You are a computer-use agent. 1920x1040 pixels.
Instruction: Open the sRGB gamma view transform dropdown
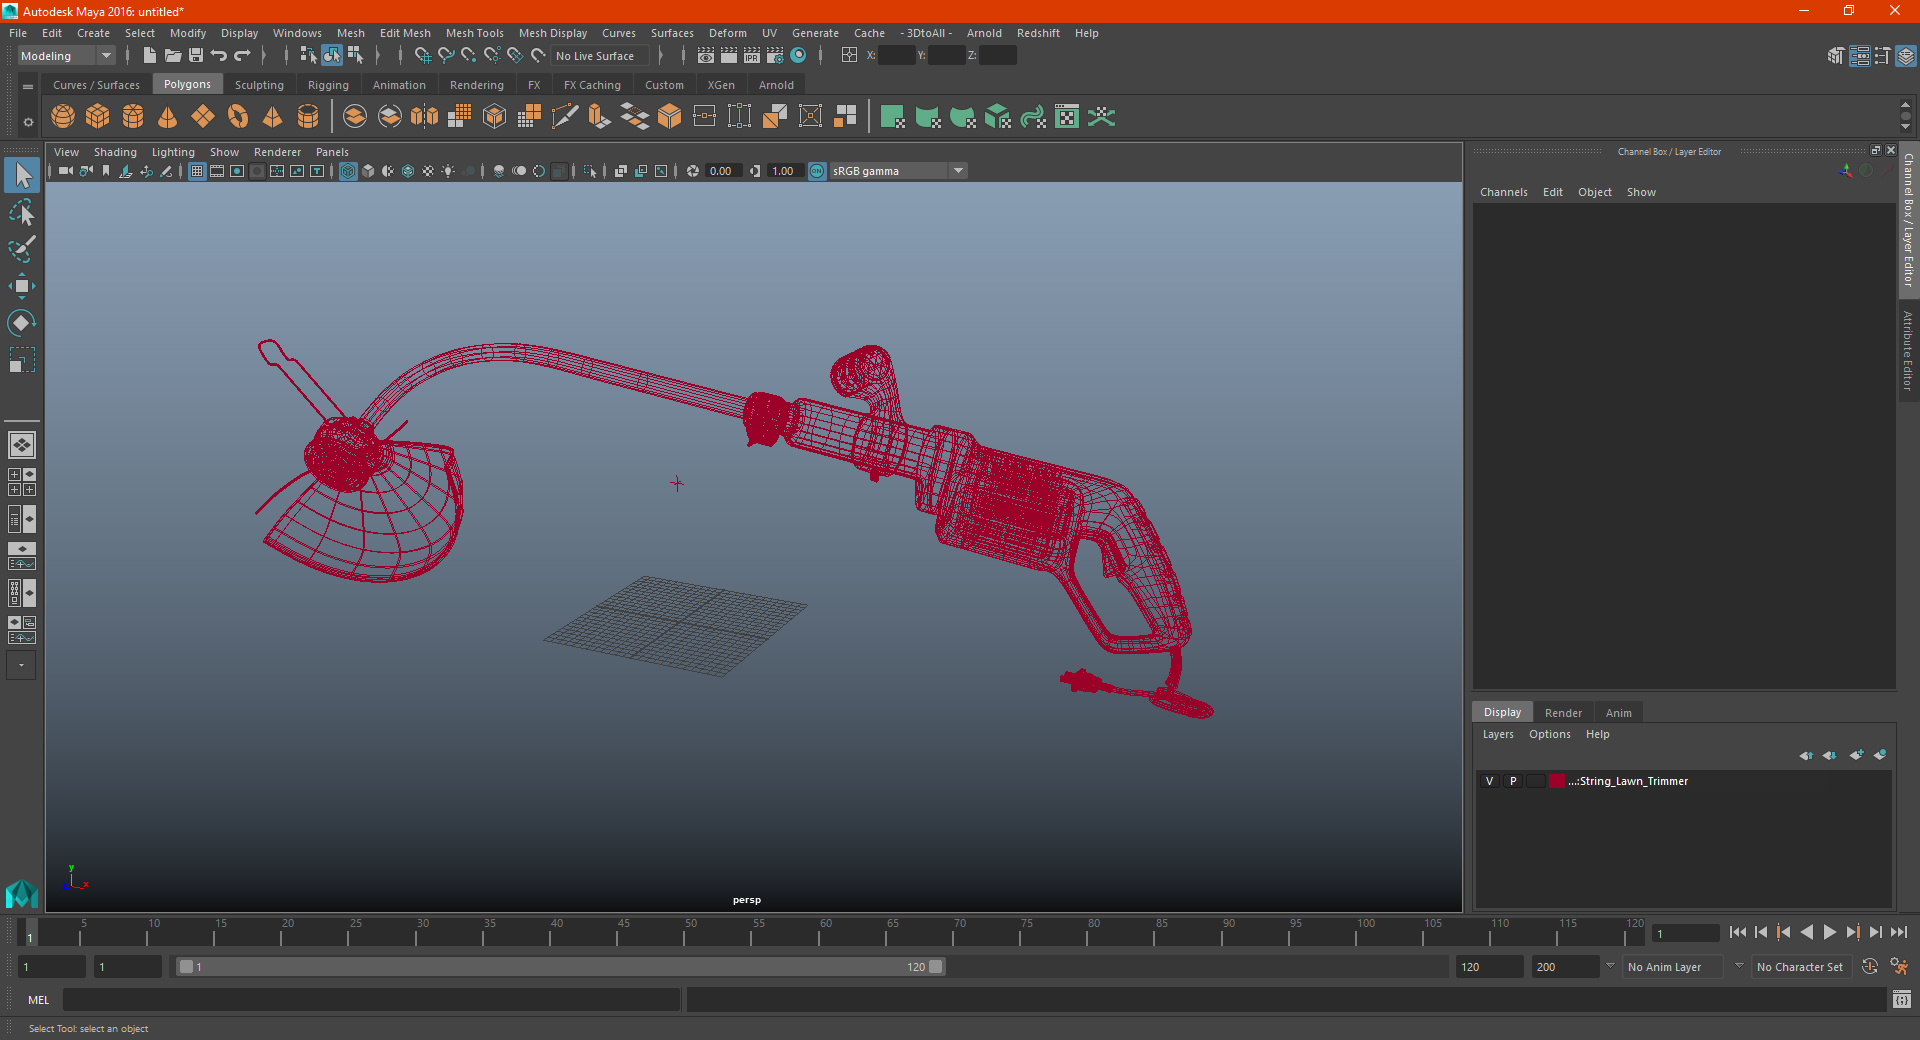click(x=898, y=171)
